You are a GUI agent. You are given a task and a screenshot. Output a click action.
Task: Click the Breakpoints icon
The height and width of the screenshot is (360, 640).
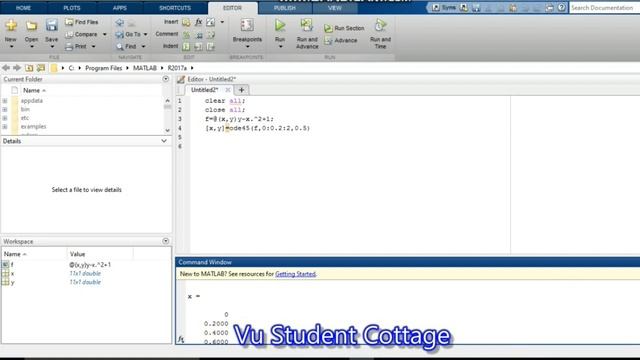tap(247, 25)
